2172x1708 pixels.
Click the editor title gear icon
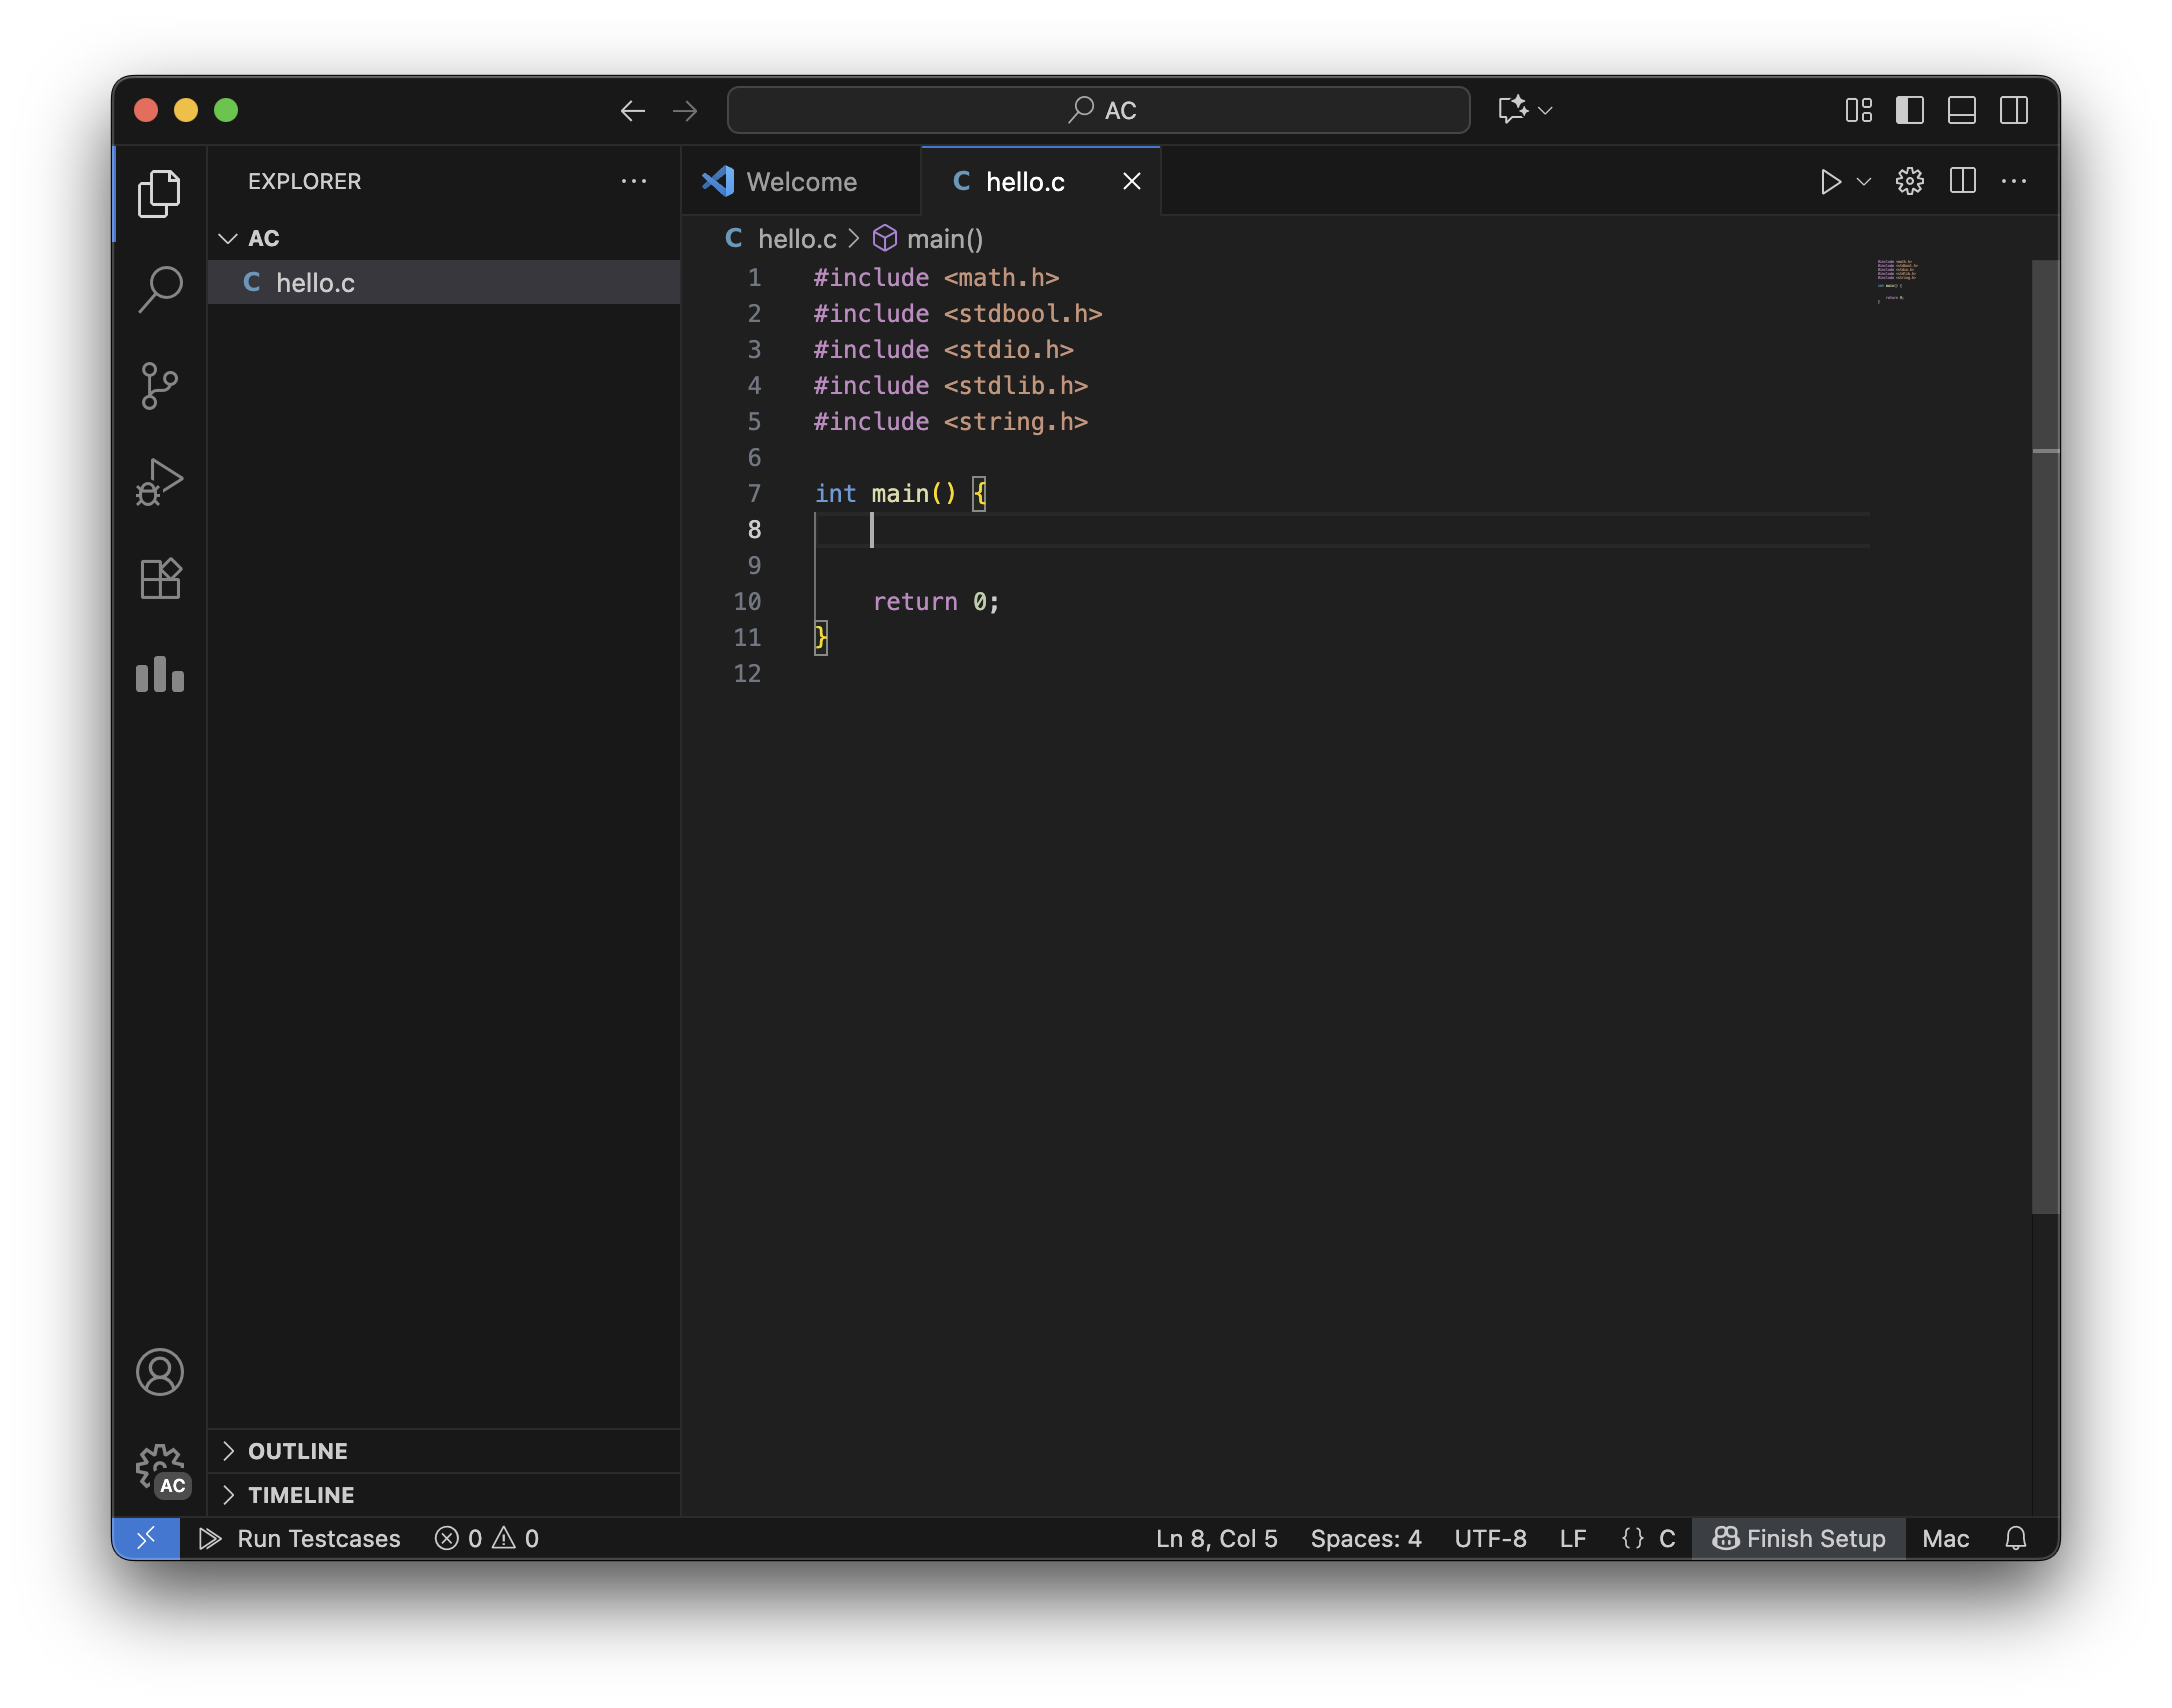[1909, 181]
